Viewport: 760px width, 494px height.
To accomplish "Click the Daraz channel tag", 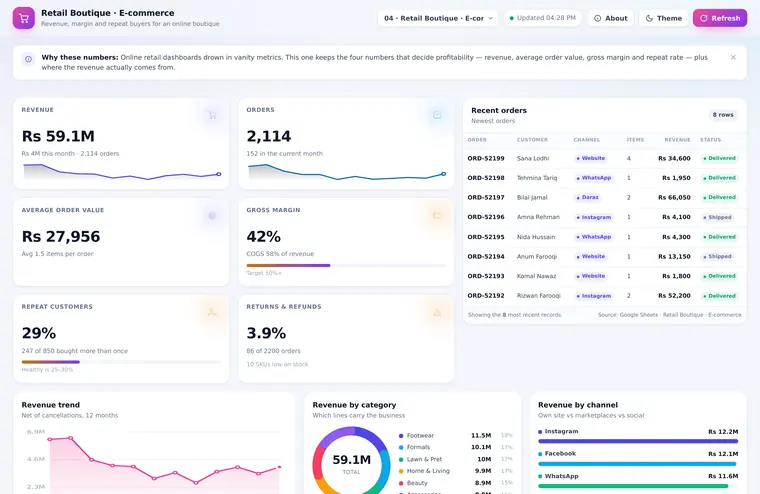I will click(587, 197).
